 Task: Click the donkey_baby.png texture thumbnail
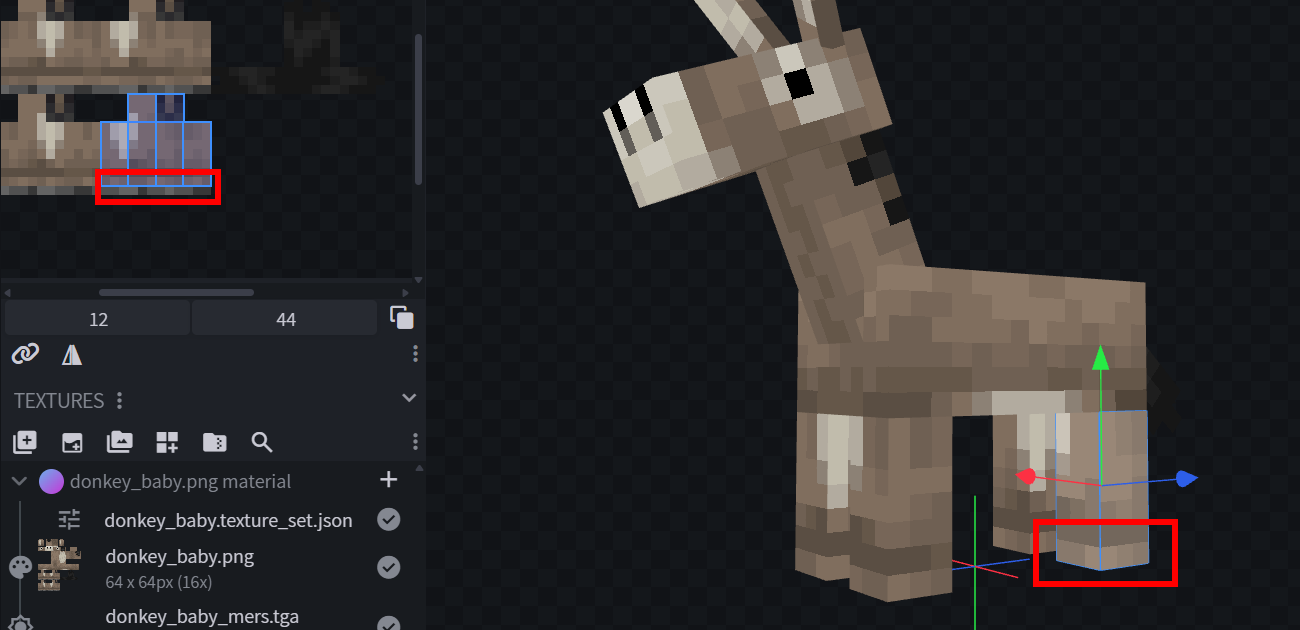[59, 565]
